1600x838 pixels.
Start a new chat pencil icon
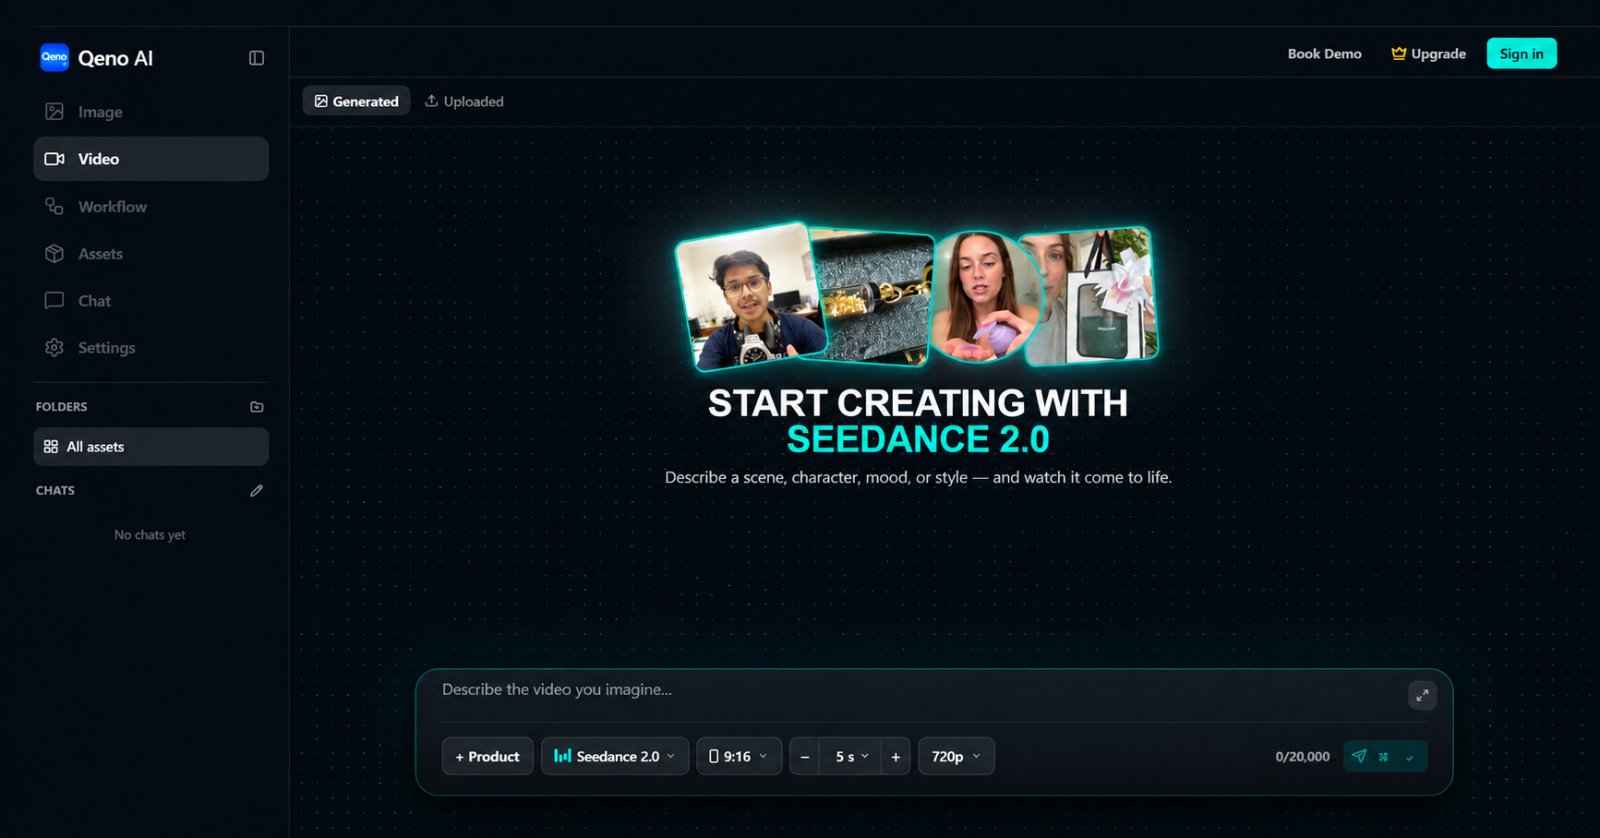click(x=257, y=491)
